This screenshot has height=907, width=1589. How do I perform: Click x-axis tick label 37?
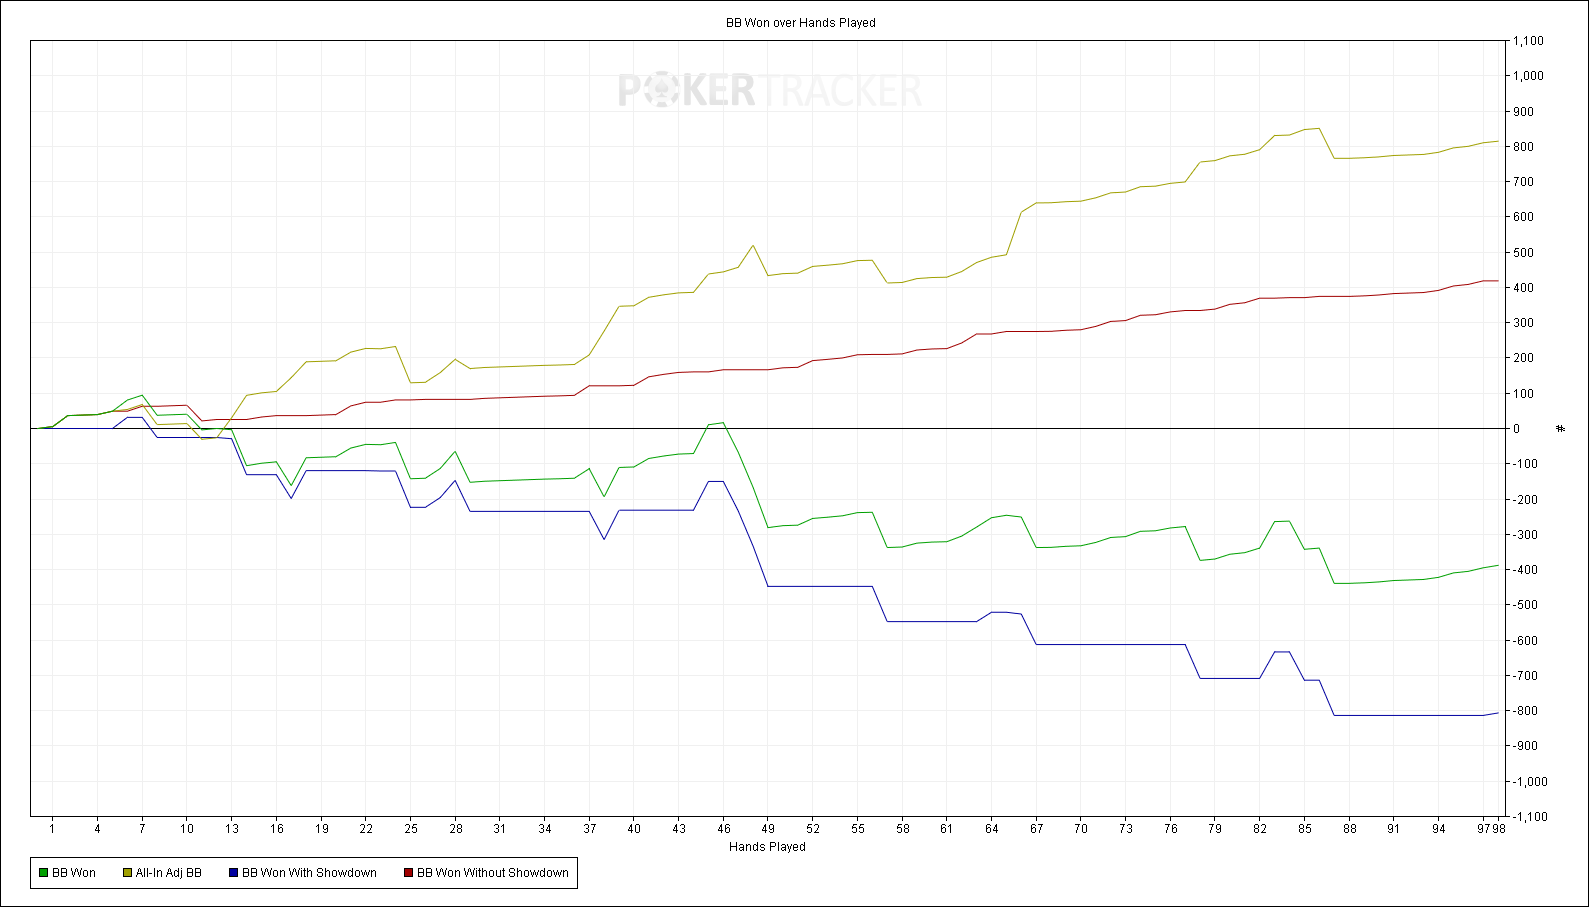[x=590, y=828]
